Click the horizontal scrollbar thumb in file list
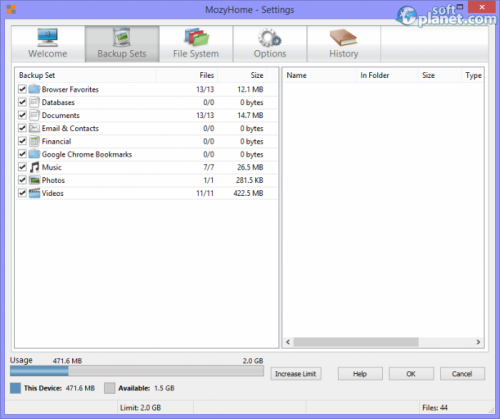Image resolution: width=500 pixels, height=419 pixels. (356, 342)
